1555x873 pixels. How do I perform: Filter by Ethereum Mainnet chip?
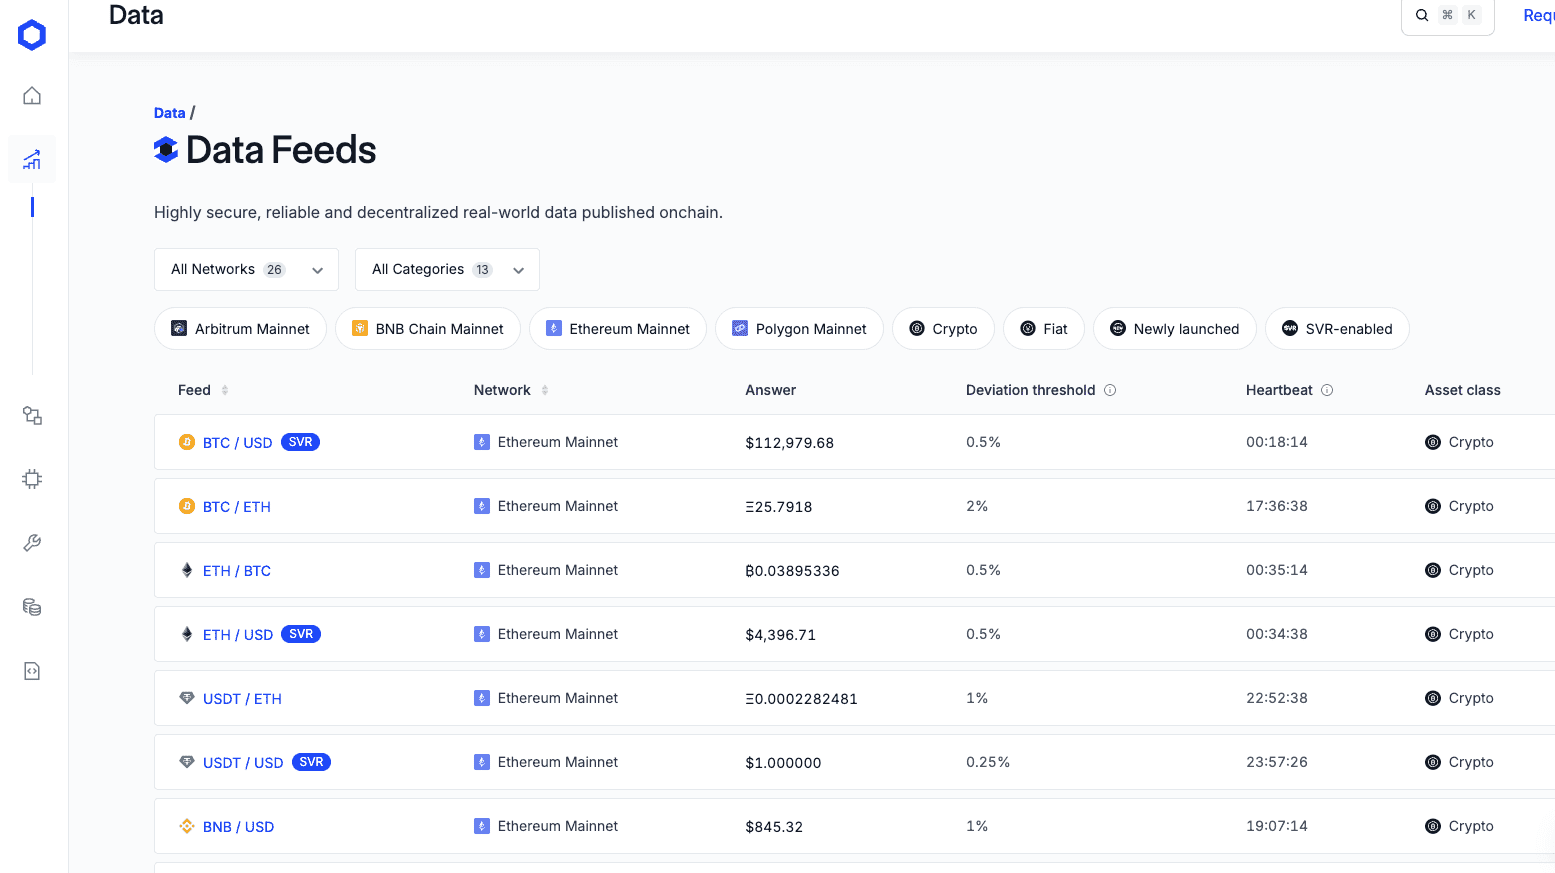point(618,329)
